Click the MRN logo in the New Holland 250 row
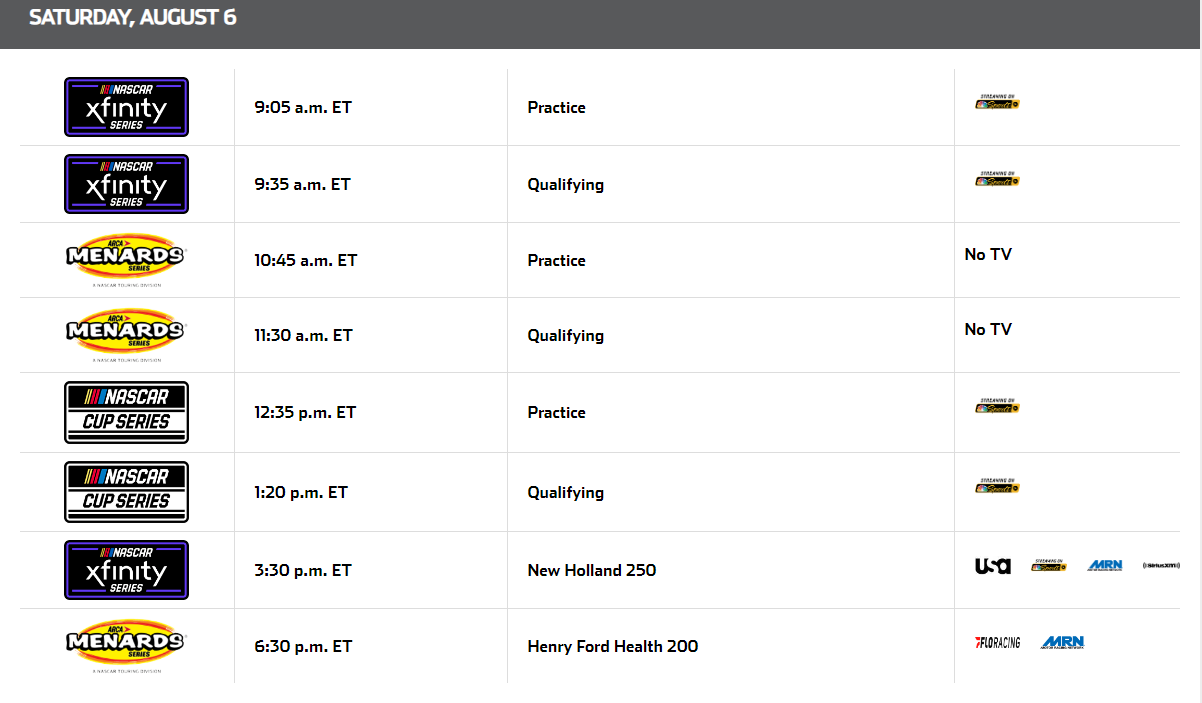Viewport: 1202px width, 703px height. pos(1105,566)
